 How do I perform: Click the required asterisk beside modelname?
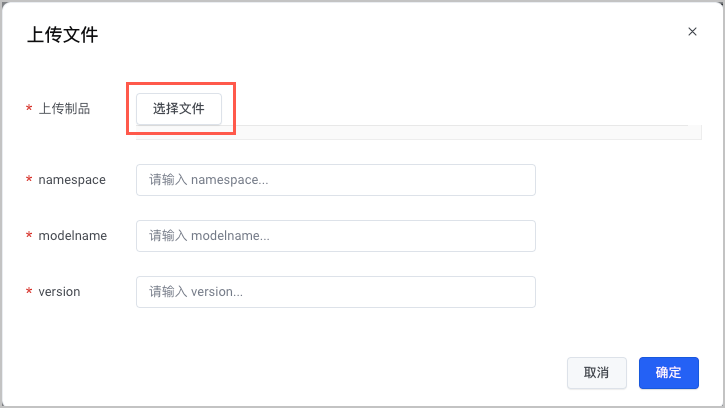point(29,237)
